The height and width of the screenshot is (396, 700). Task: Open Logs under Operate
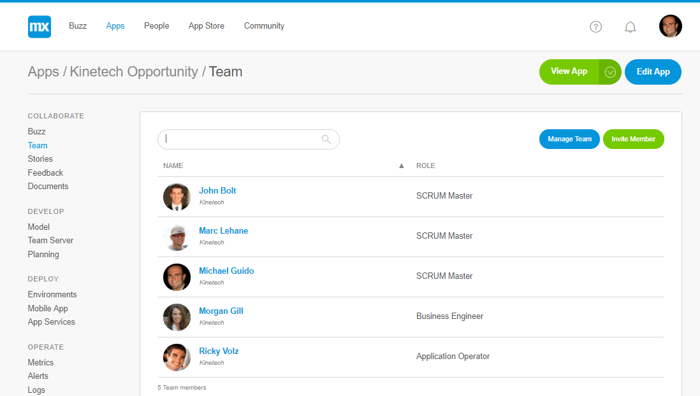36,390
